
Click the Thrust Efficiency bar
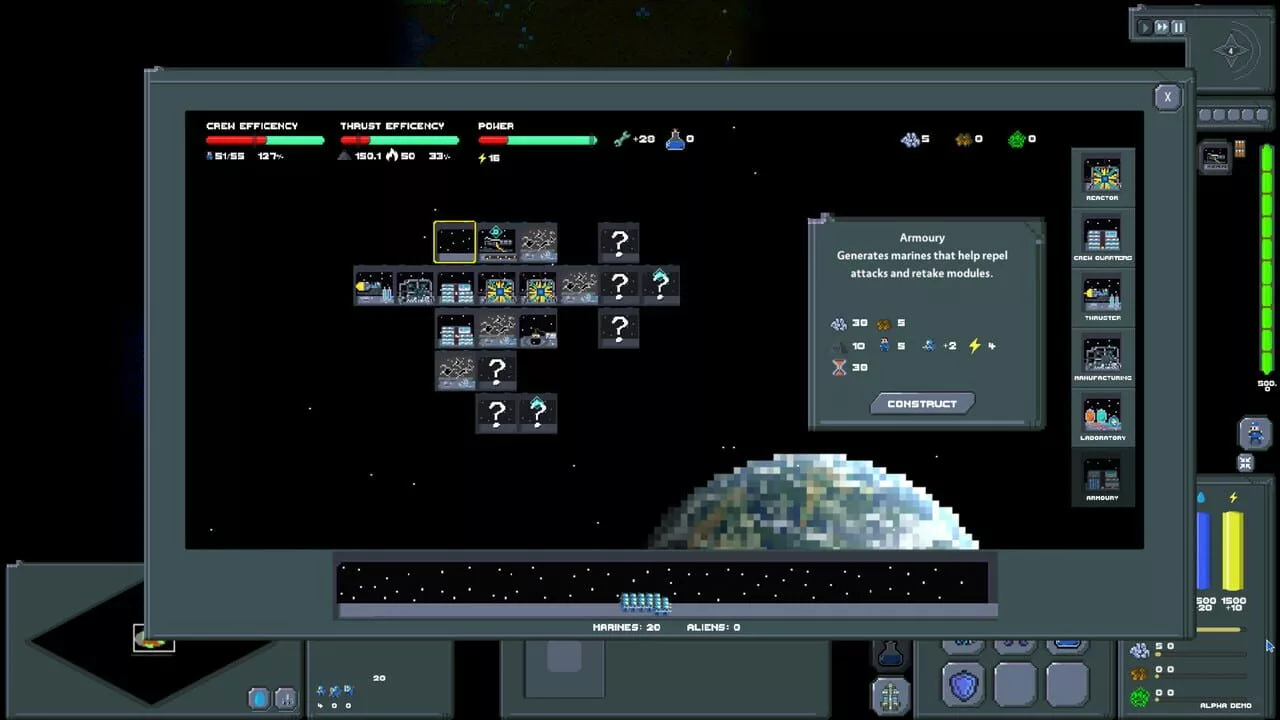(x=399, y=141)
